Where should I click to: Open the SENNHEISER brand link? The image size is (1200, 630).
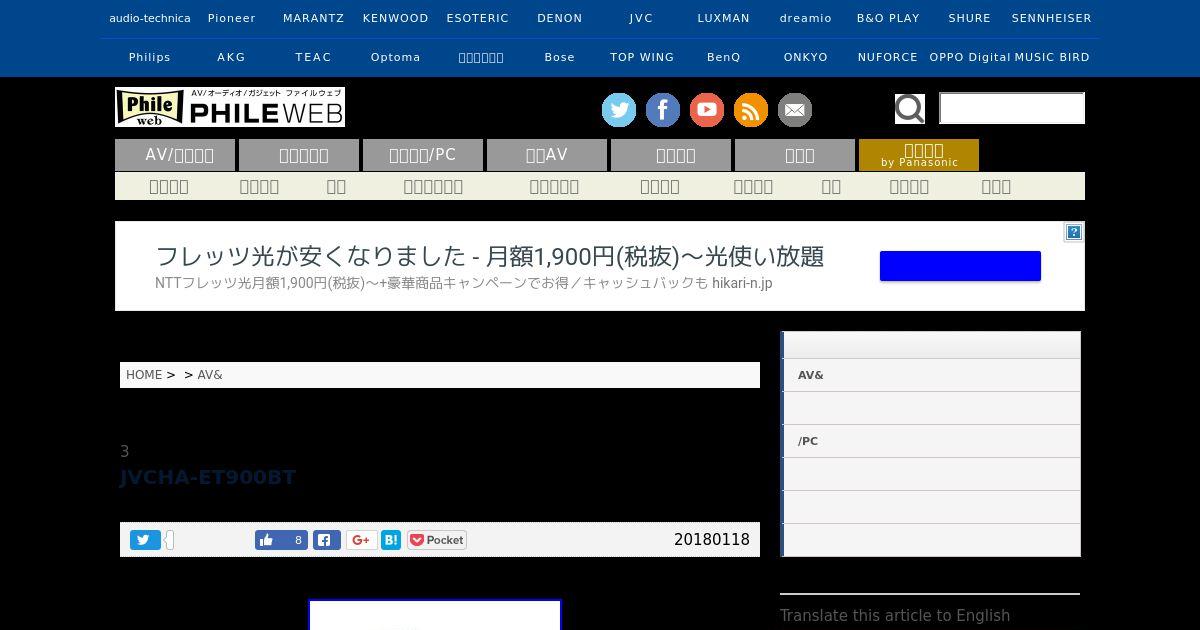1052,18
